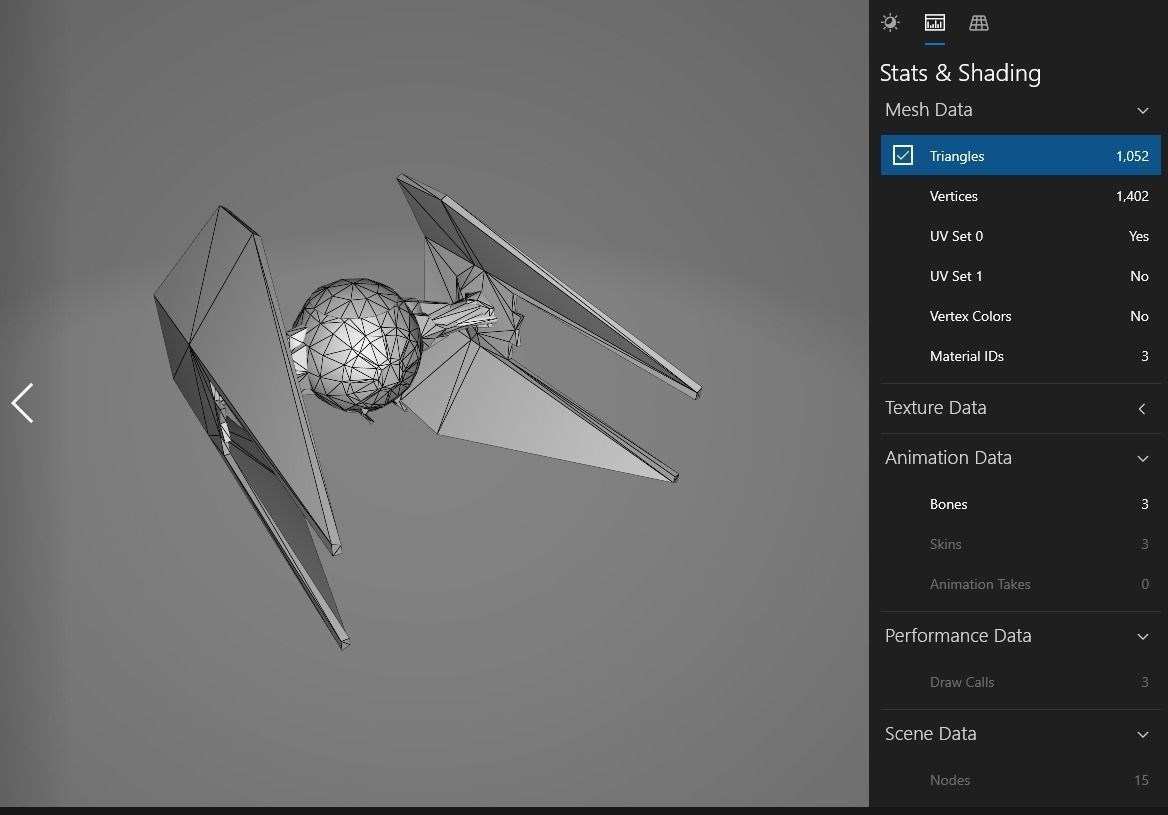Collapse the Performance Data section chevron
The width and height of the screenshot is (1168, 815).
click(x=1143, y=636)
